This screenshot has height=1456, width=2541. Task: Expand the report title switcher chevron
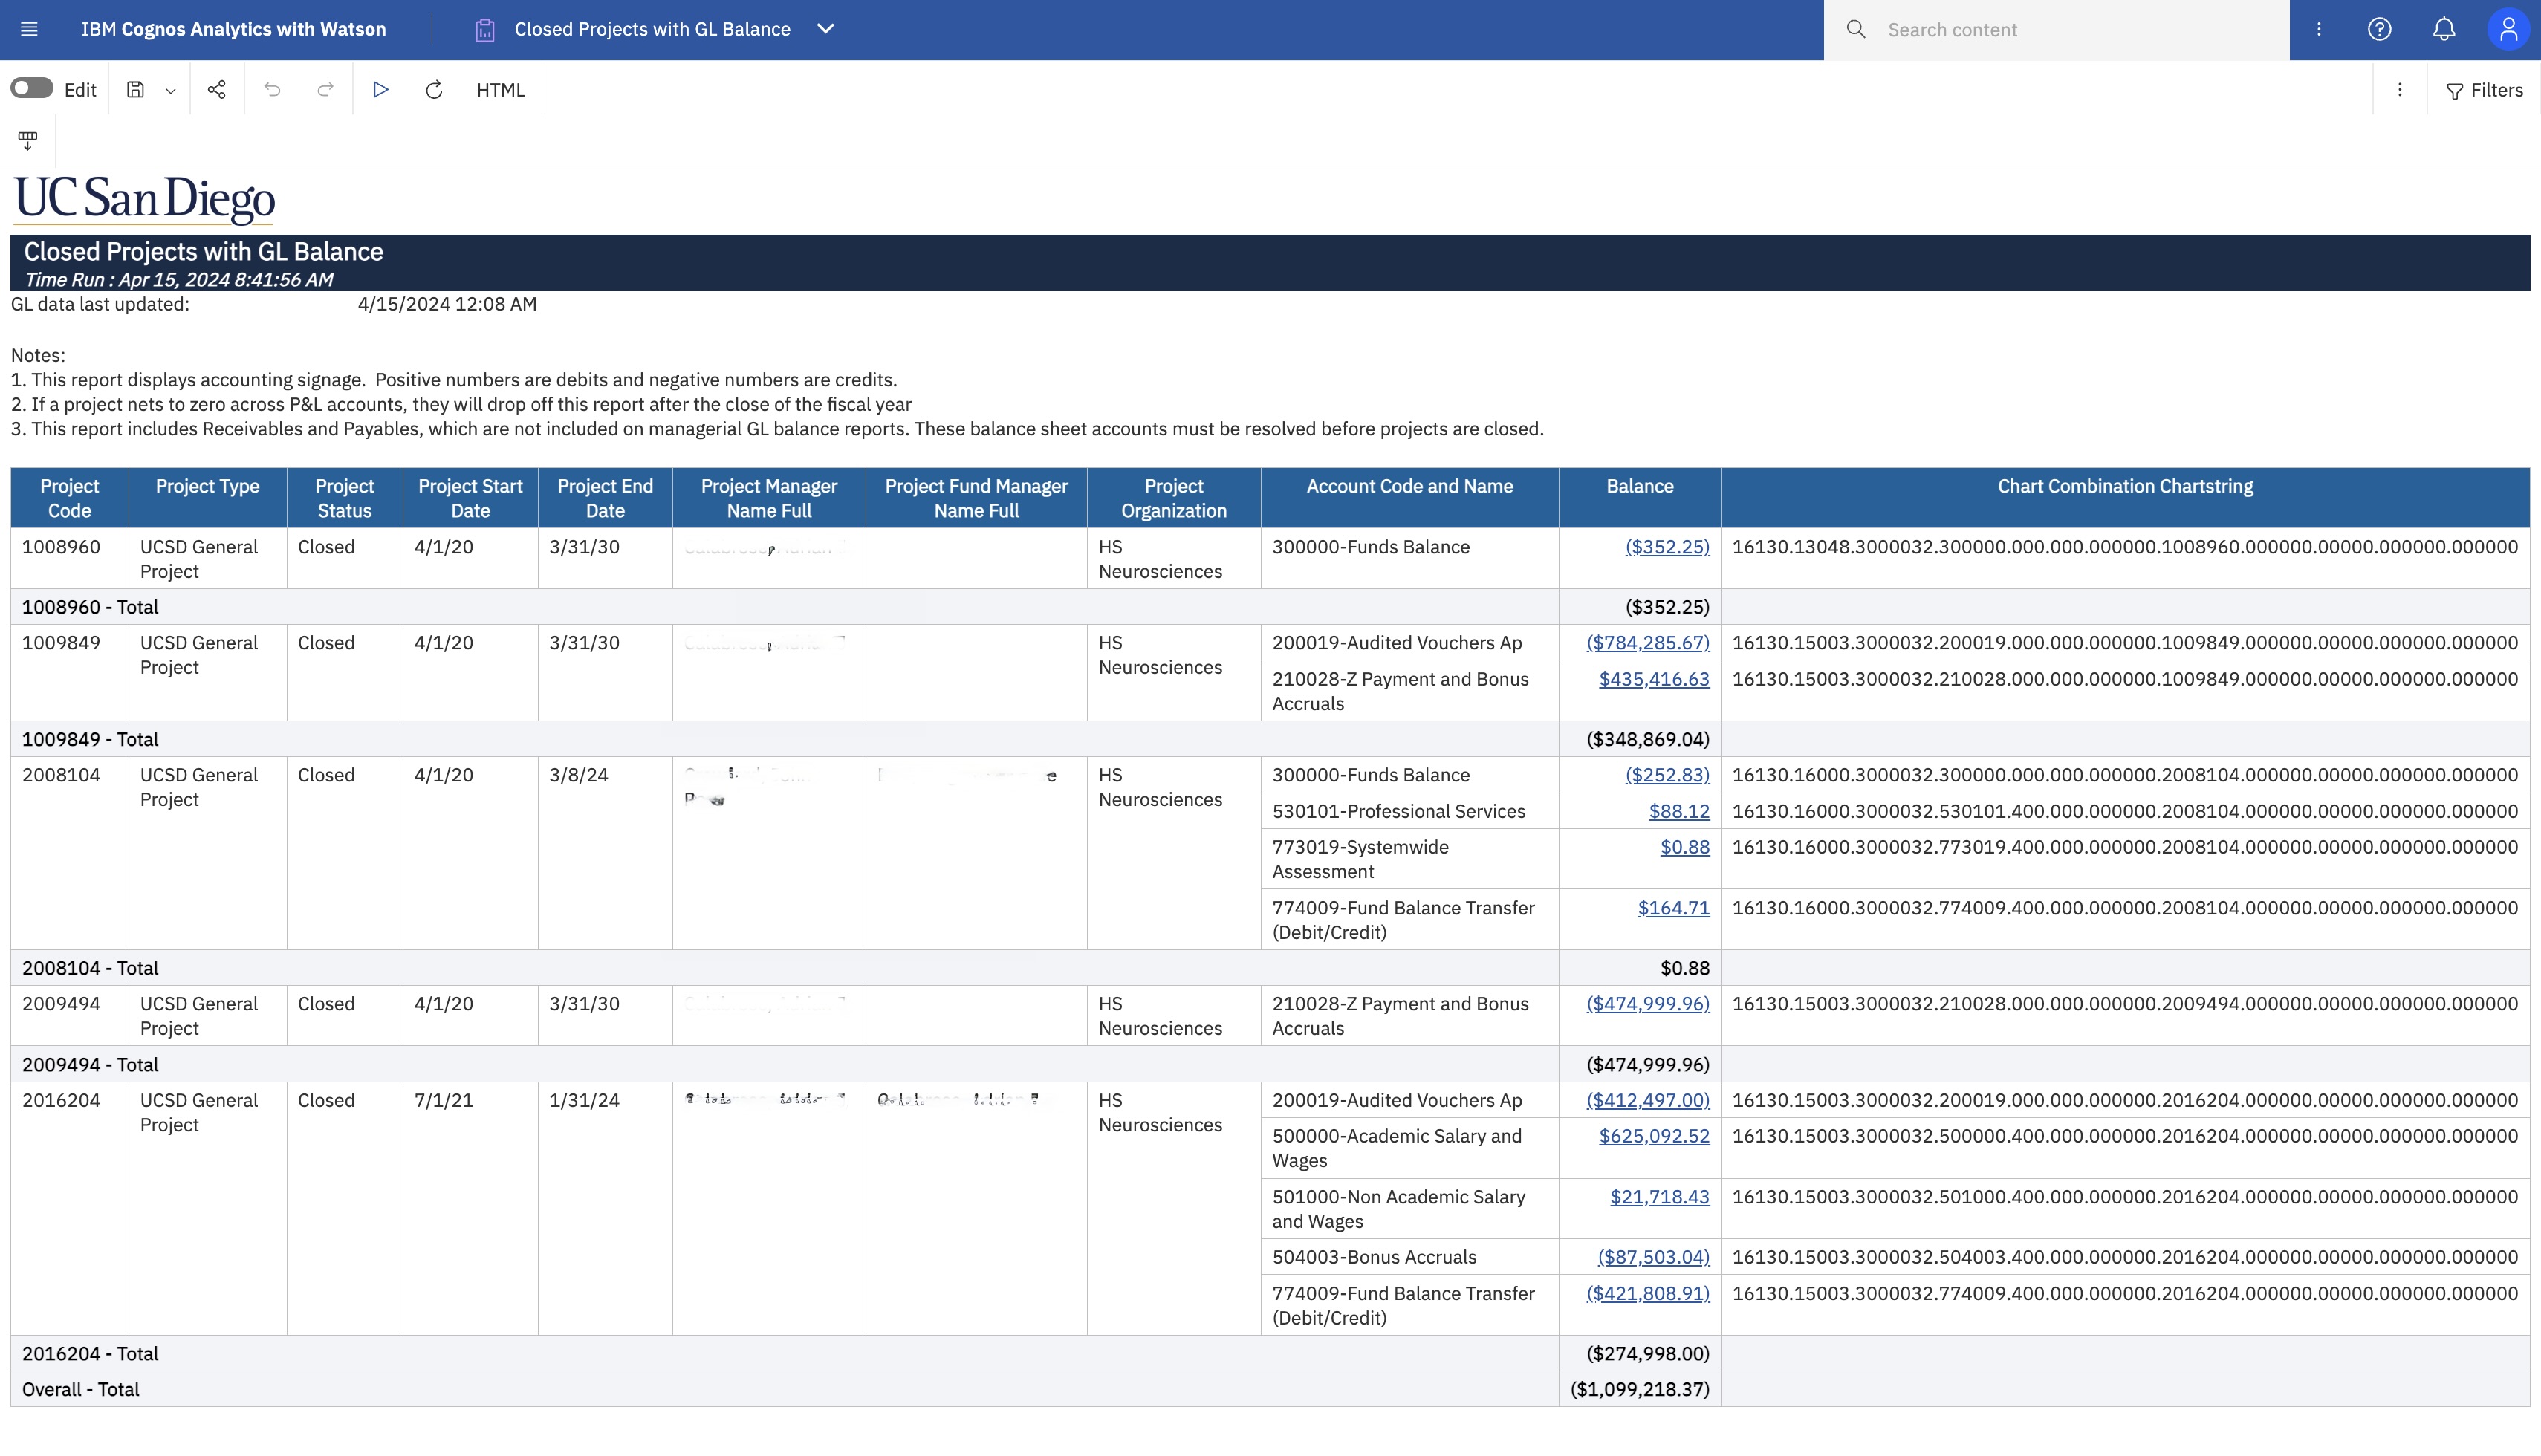[x=825, y=29]
